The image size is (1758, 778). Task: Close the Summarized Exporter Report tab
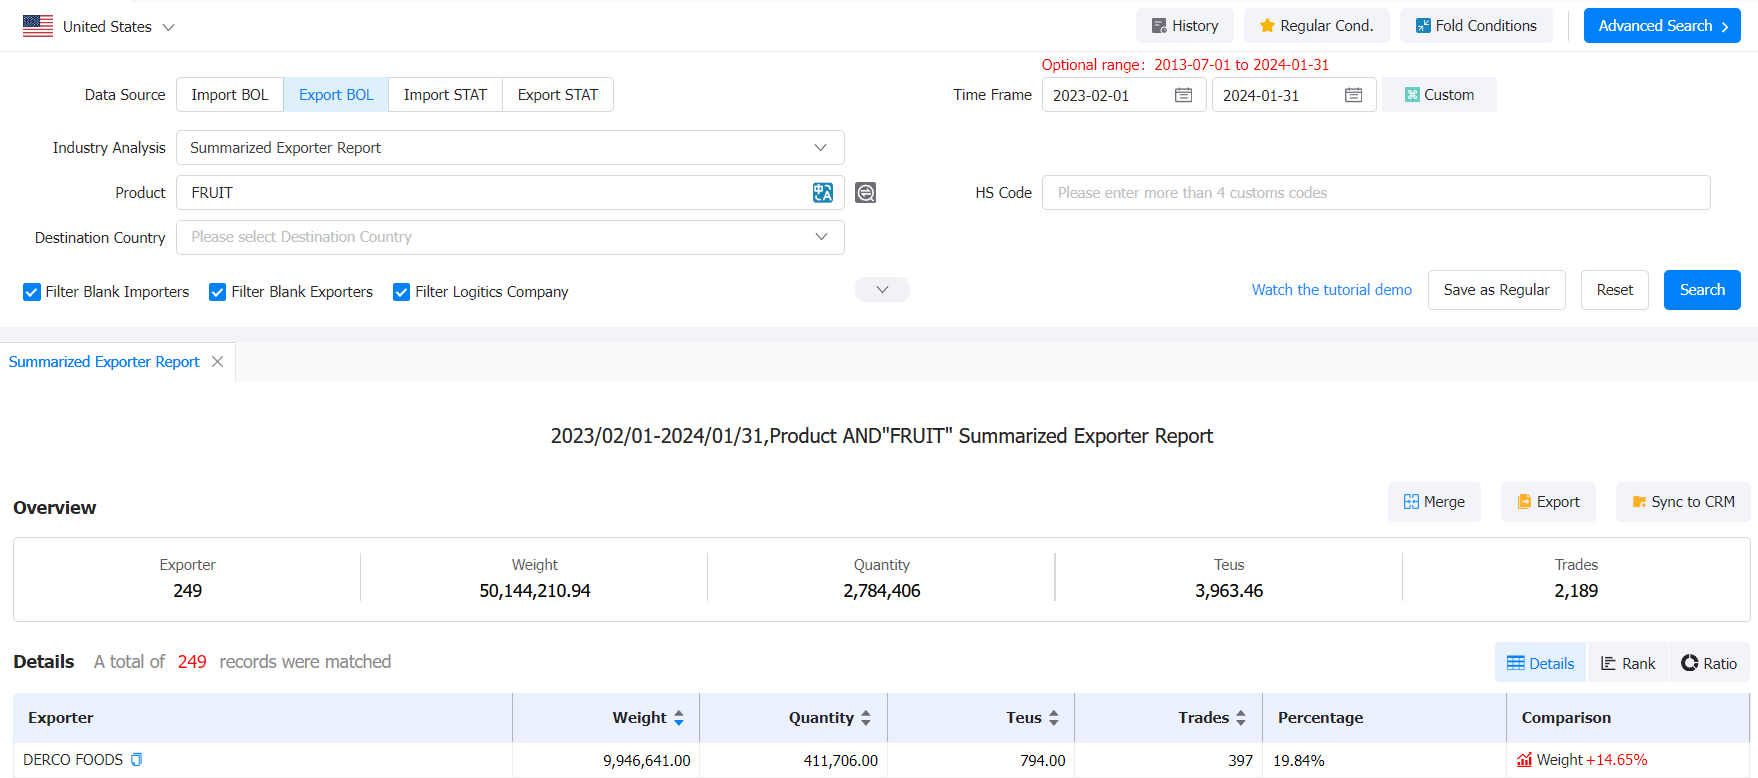[217, 362]
